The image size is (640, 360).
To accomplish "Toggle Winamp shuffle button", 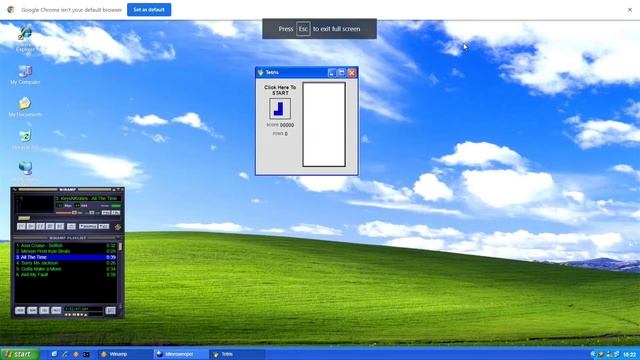I will click(x=88, y=227).
